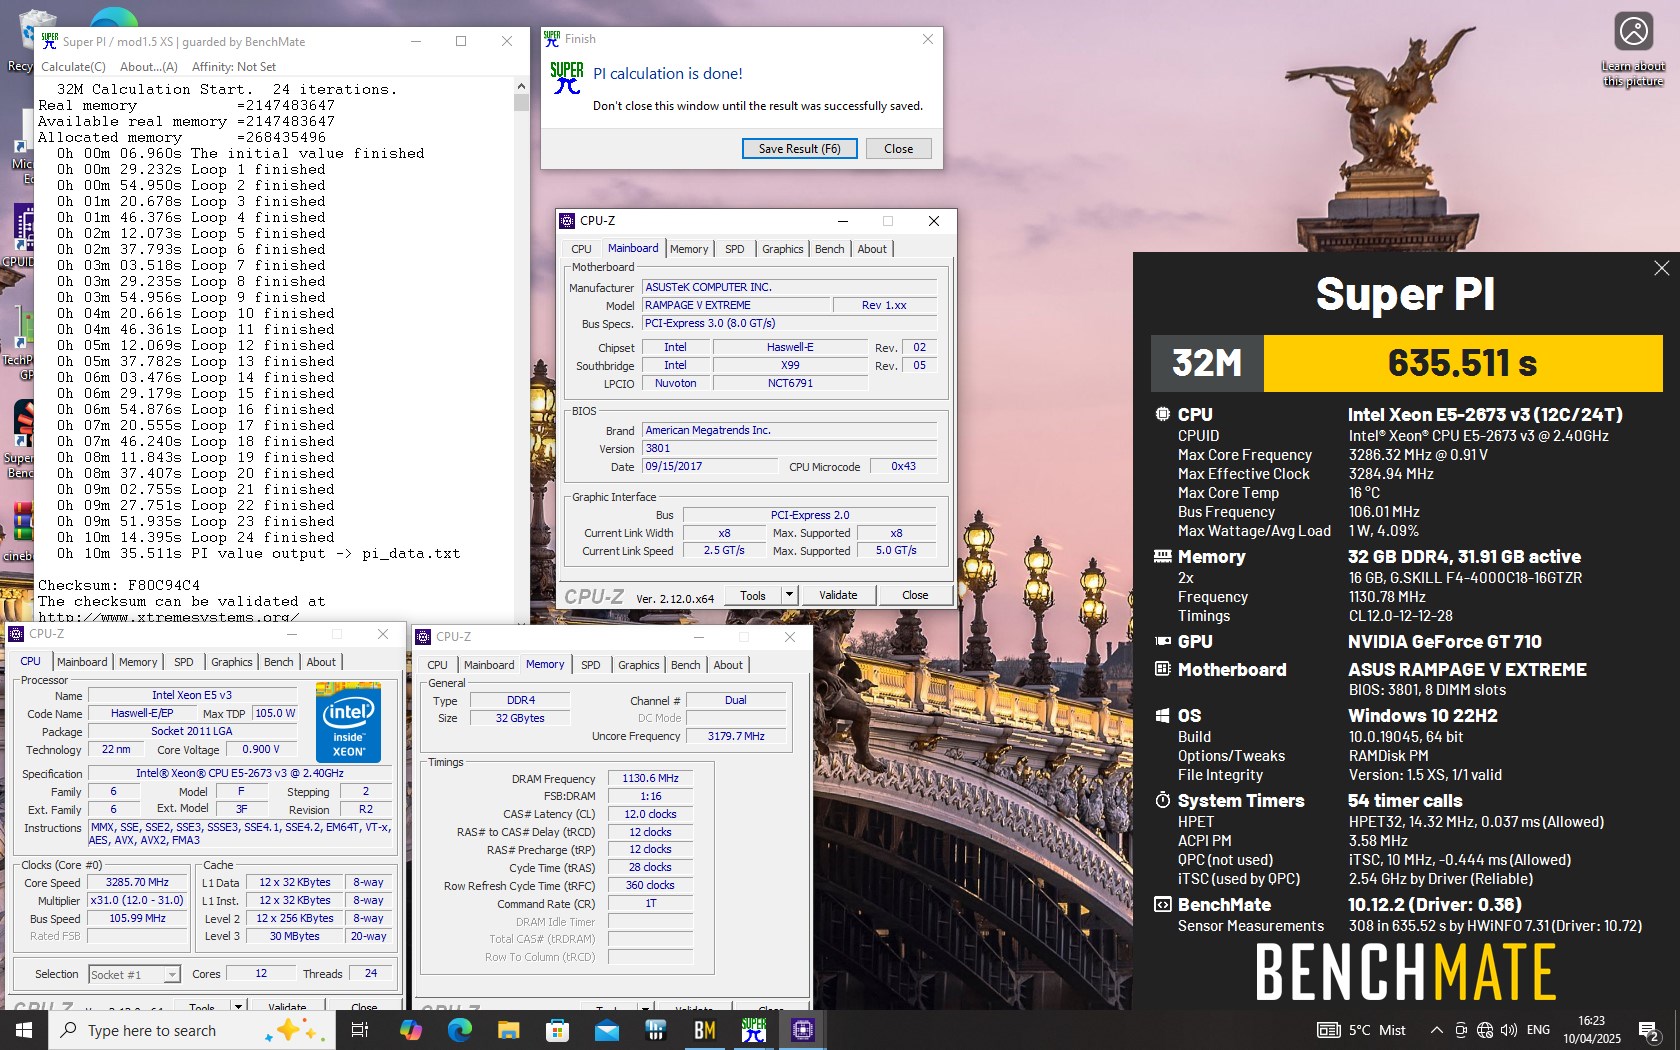Click the Checksum: F80C94C4 line
This screenshot has width=1680, height=1050.
coord(119,585)
